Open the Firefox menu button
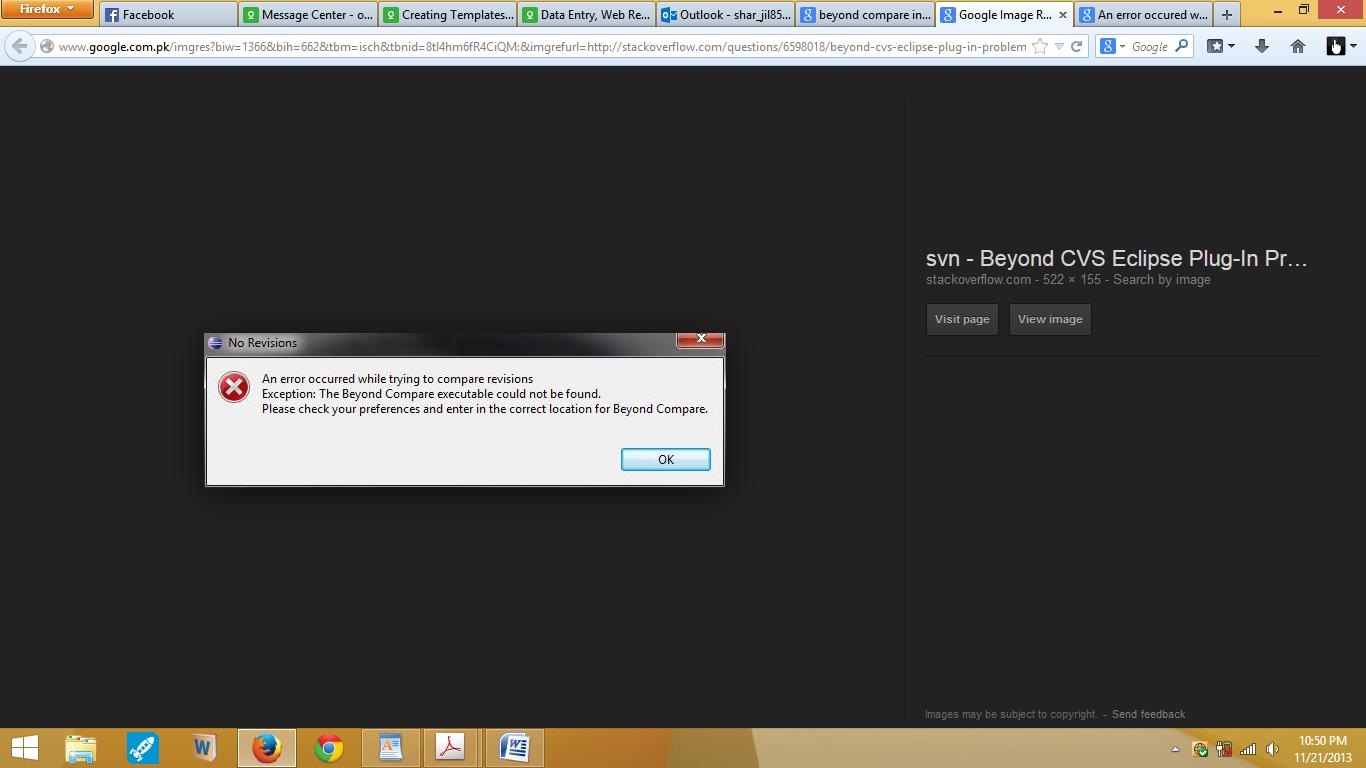 (x=47, y=9)
